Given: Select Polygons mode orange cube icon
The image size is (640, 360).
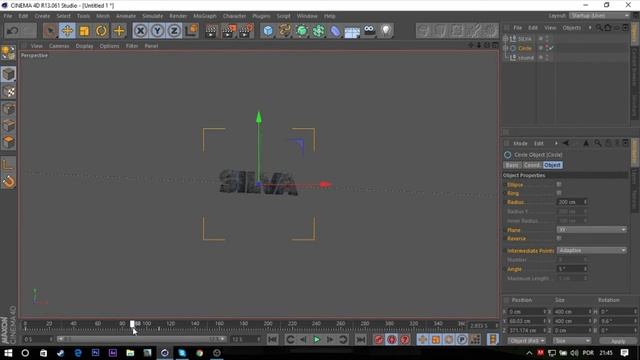Looking at the screenshot, I should coord(8,142).
